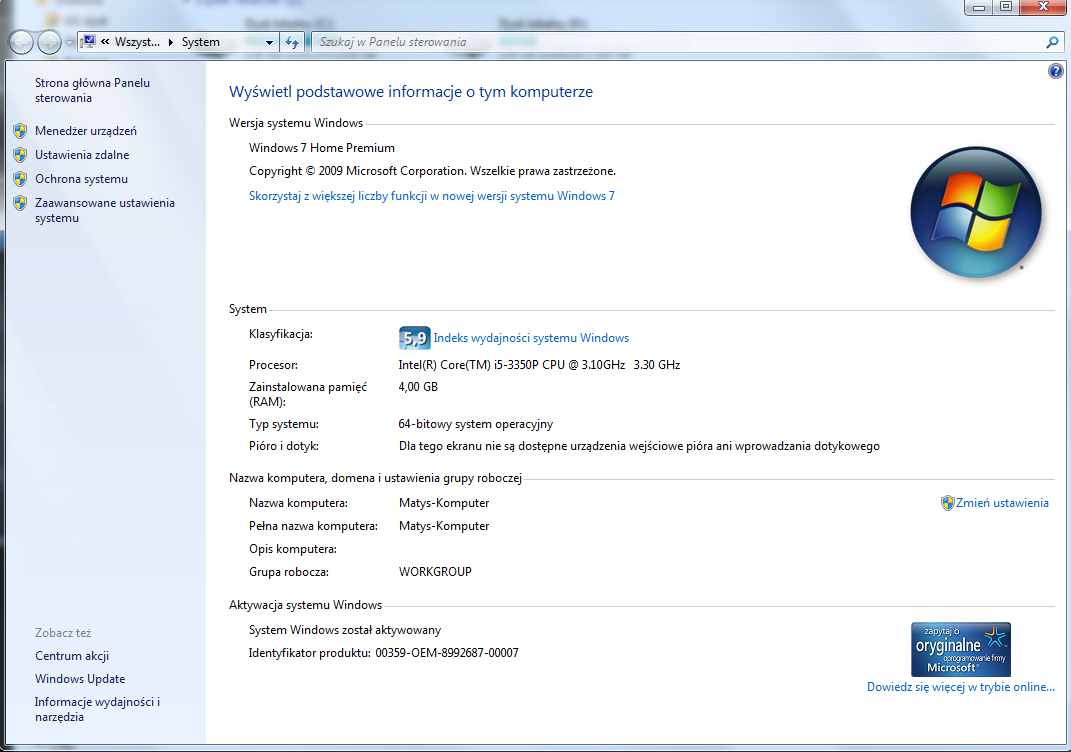The image size is (1071, 752).
Task: Click 'Matys-Komputer' beside Pełna nazwa komputera
Action: coord(444,526)
